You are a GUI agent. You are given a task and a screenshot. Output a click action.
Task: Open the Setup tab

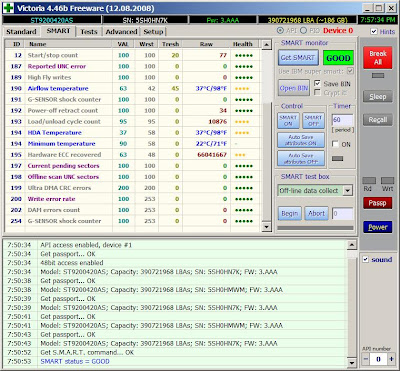[153, 32]
